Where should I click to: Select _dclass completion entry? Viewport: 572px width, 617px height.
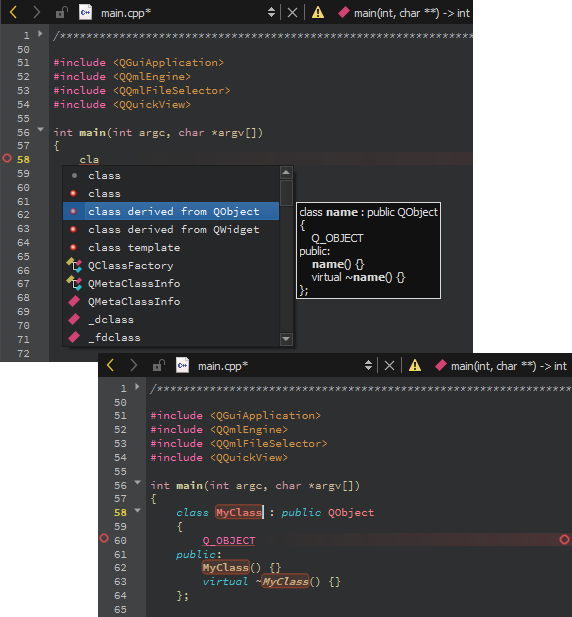click(x=171, y=320)
